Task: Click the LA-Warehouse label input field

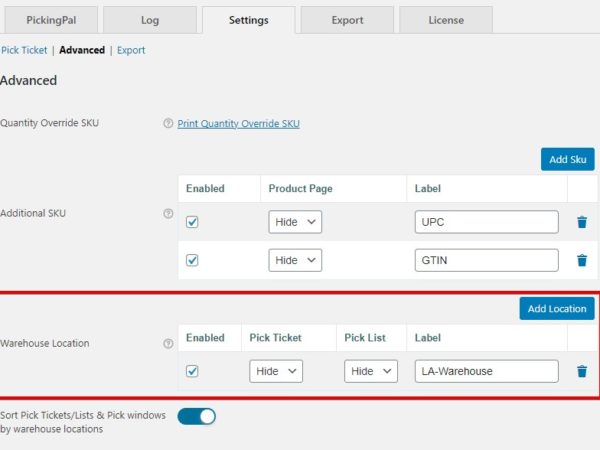Action: click(x=486, y=371)
